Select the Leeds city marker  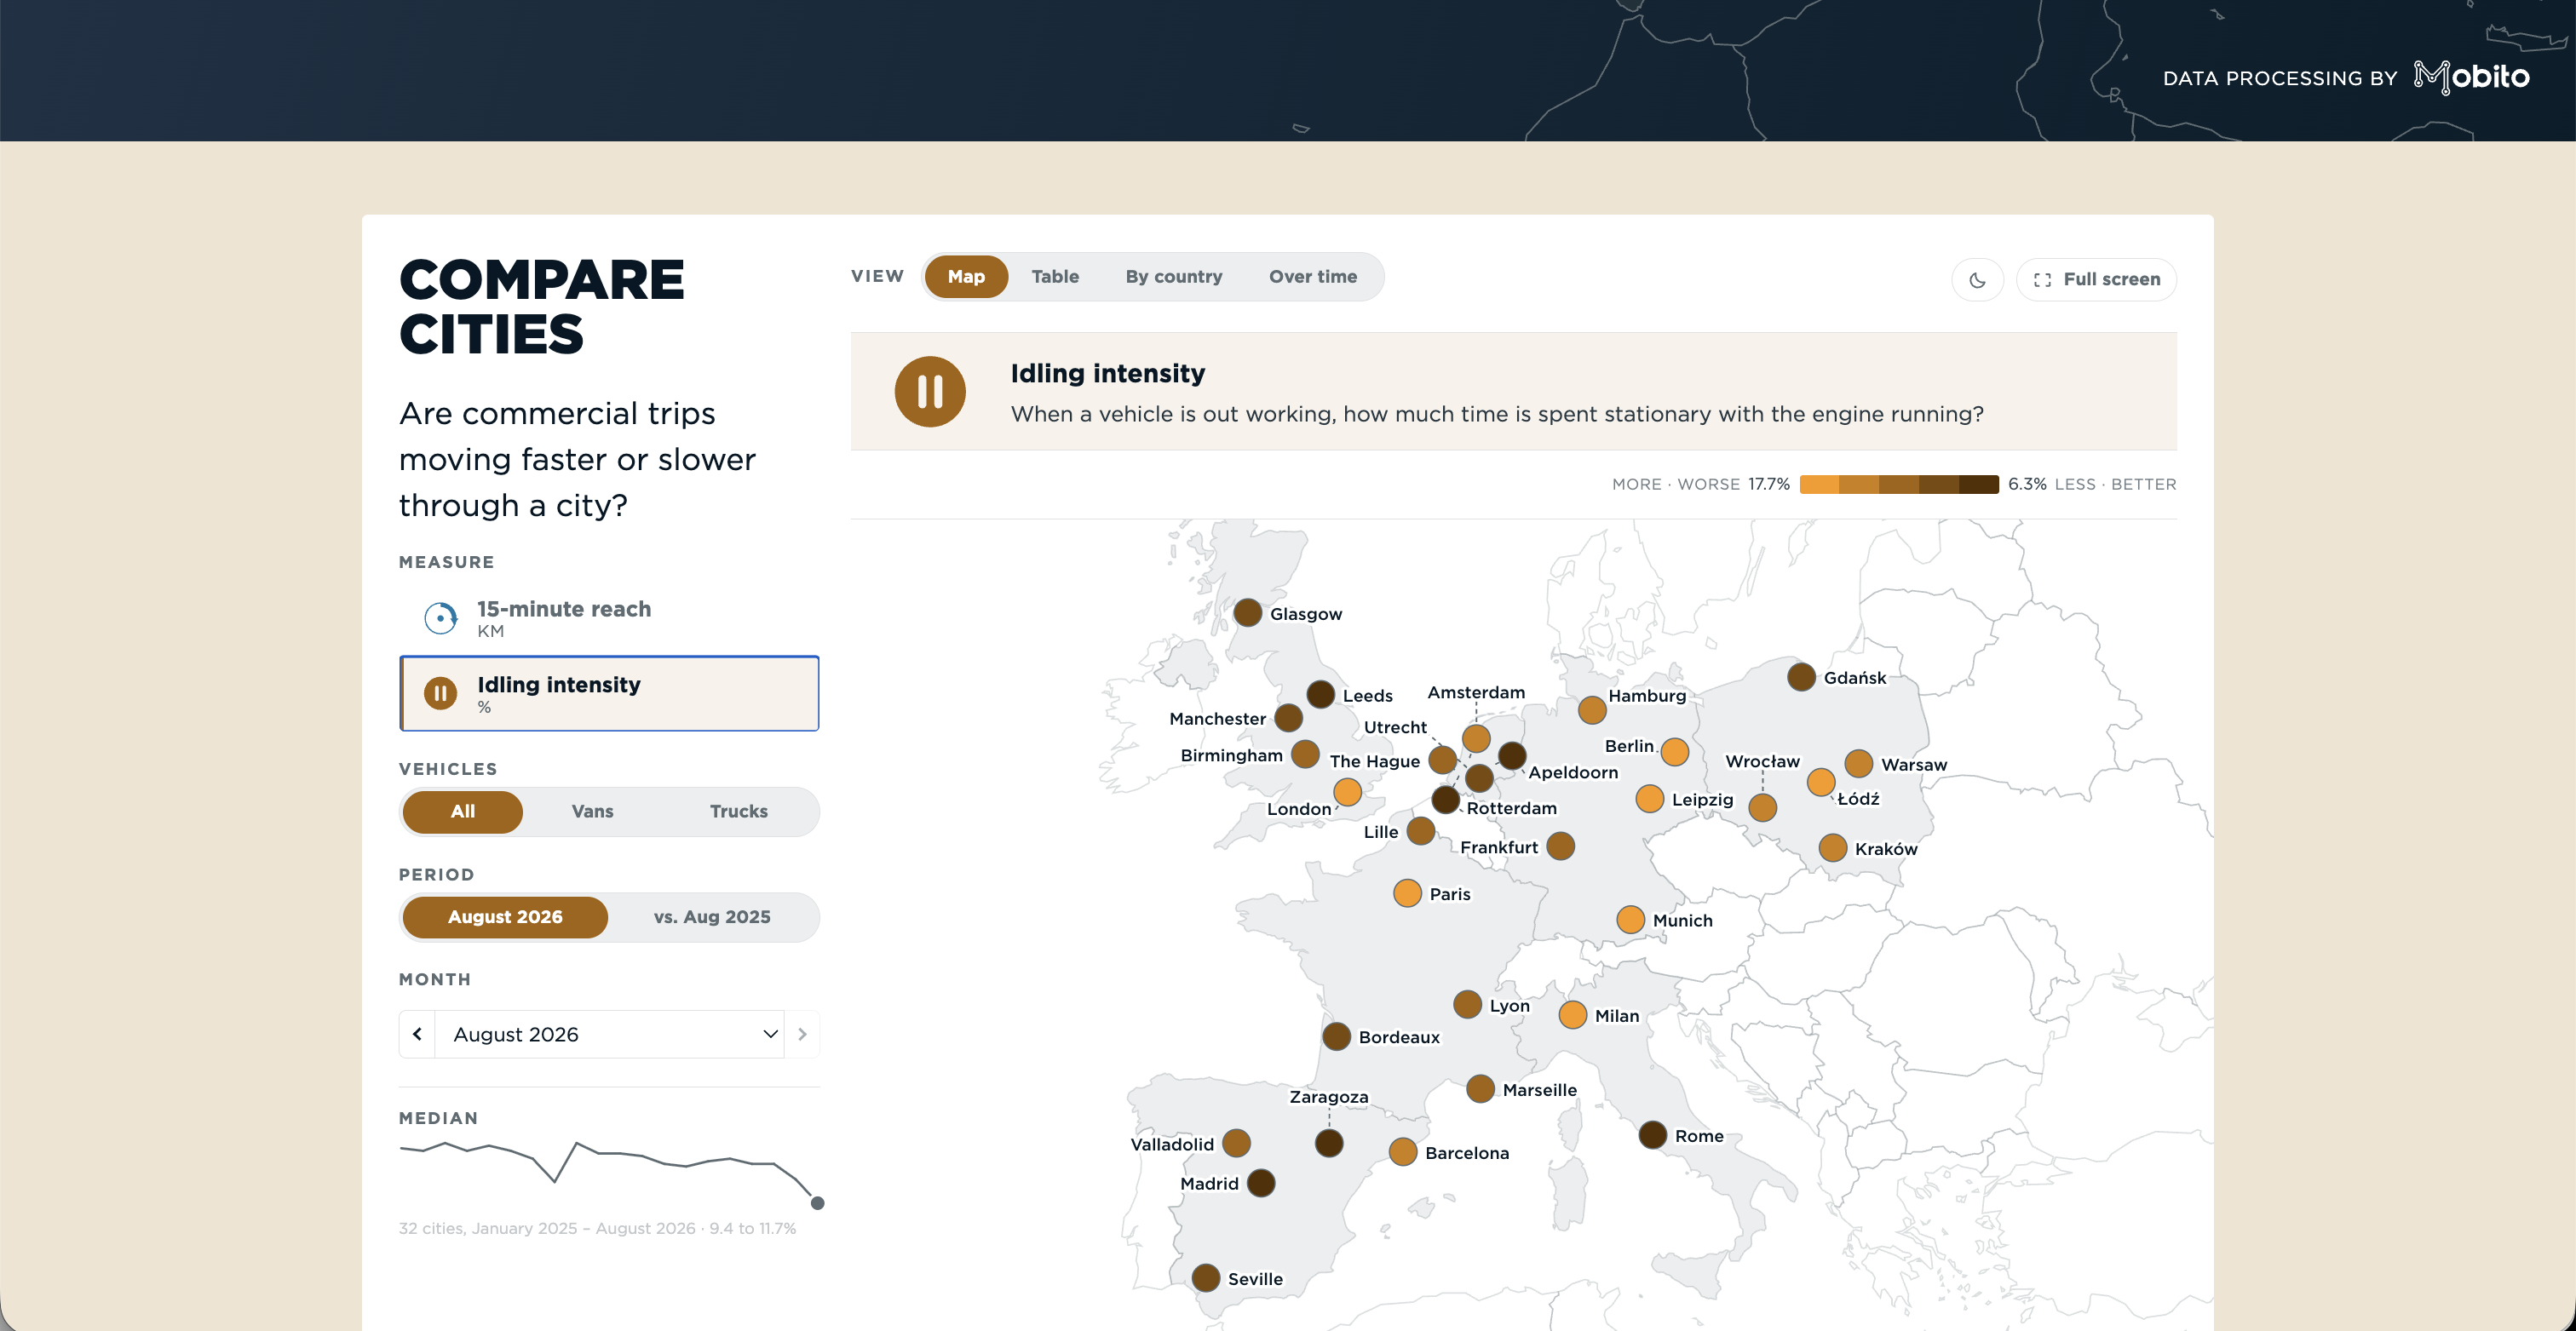pos(1321,694)
